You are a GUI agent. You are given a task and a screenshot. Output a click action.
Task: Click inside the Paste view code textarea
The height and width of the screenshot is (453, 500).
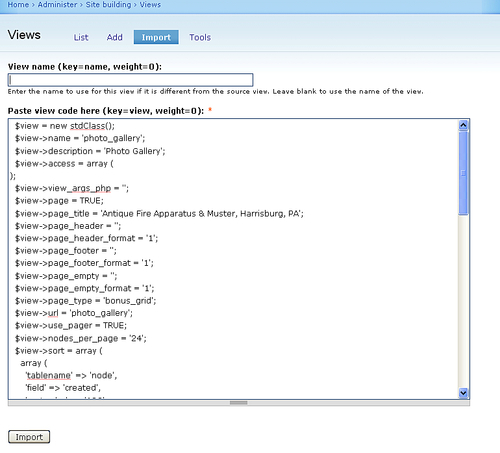click(233, 259)
